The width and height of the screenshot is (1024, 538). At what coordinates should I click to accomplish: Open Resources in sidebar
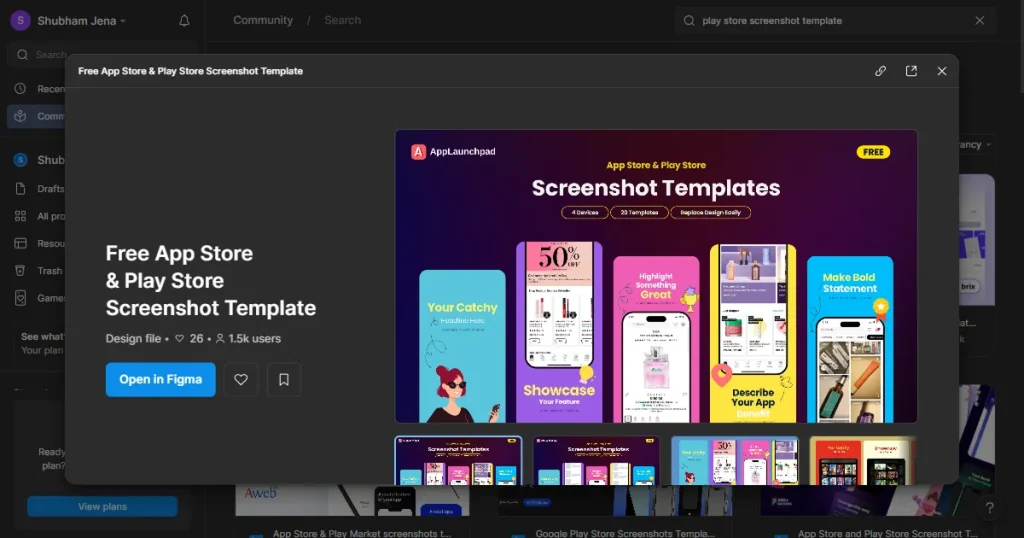point(37,244)
